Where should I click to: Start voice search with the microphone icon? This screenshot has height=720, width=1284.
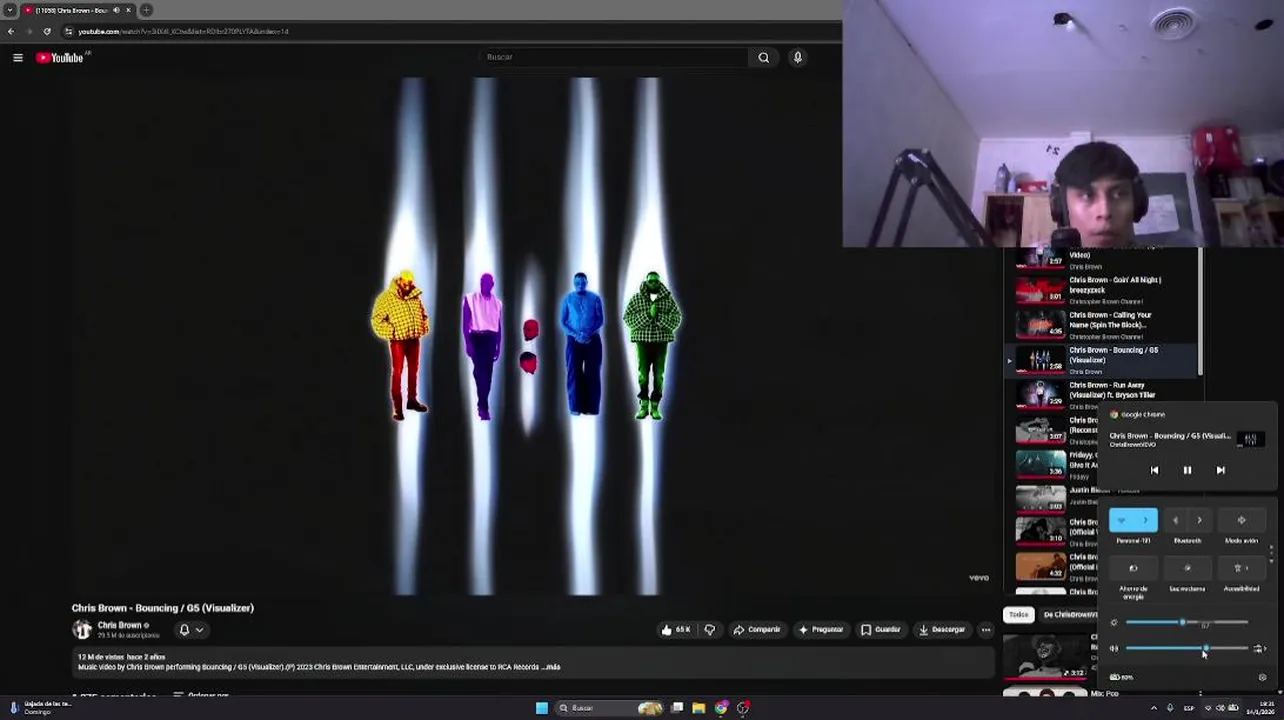pyautogui.click(x=798, y=57)
